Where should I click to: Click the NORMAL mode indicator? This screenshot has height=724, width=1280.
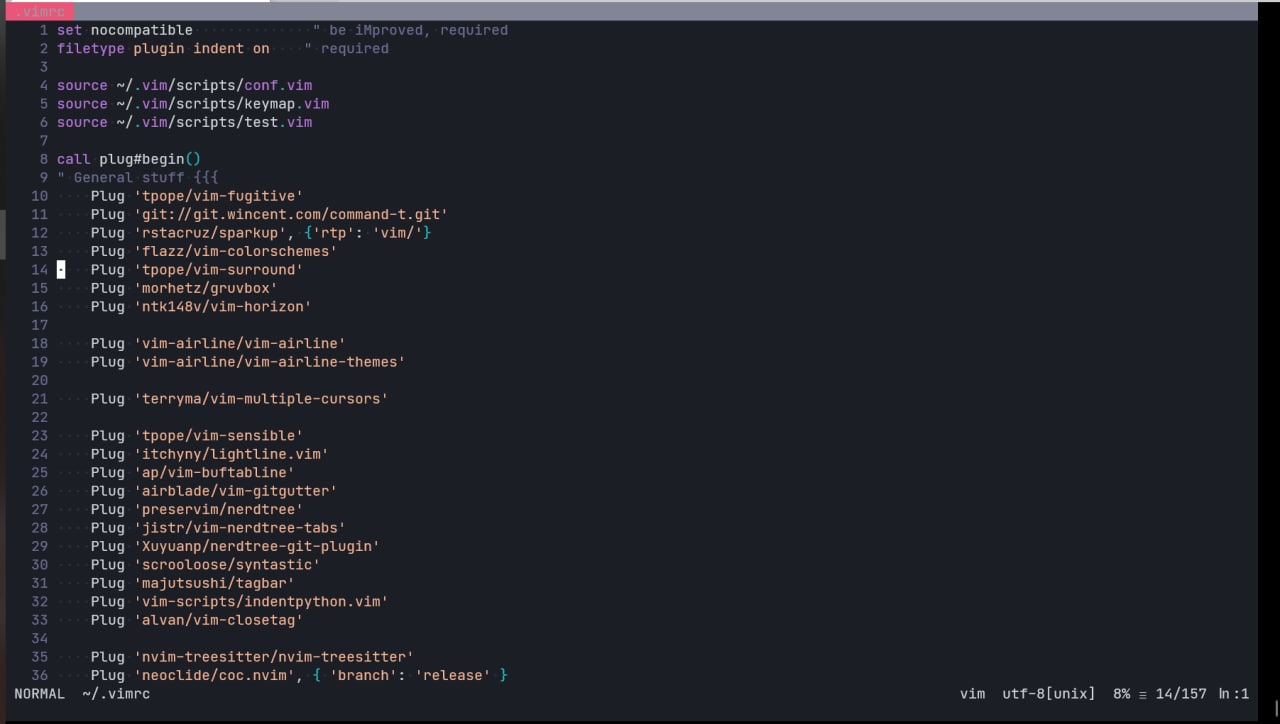point(40,694)
